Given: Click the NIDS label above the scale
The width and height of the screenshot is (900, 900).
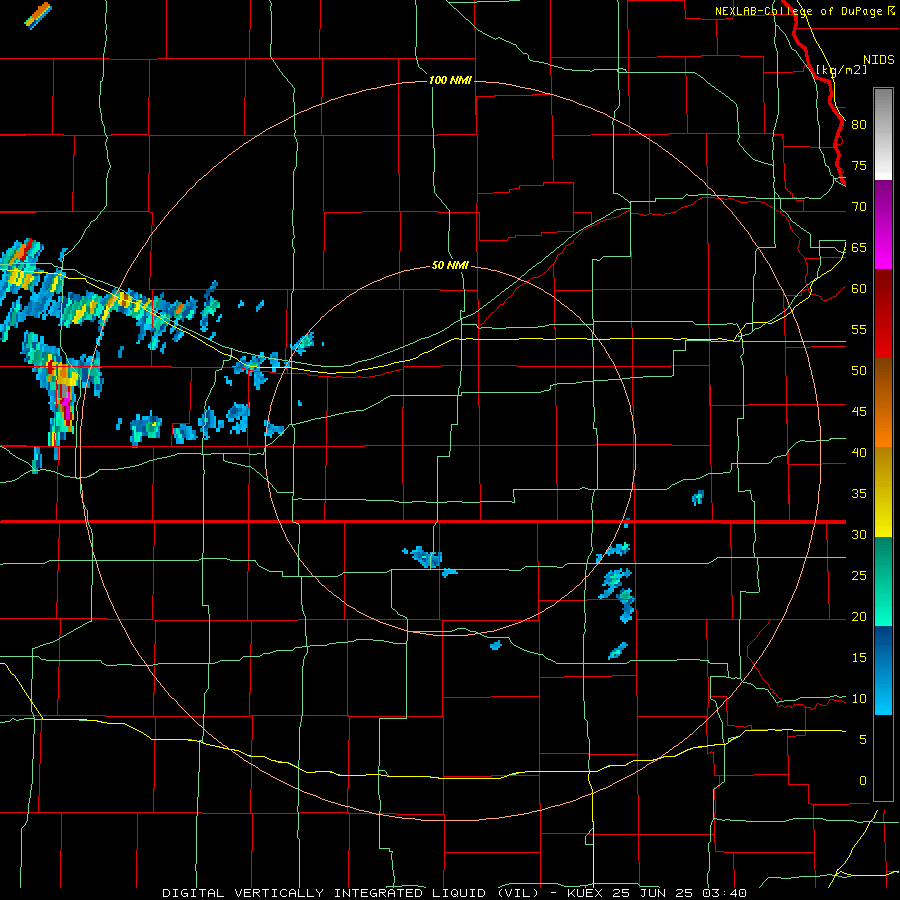Looking at the screenshot, I should pyautogui.click(x=878, y=60).
